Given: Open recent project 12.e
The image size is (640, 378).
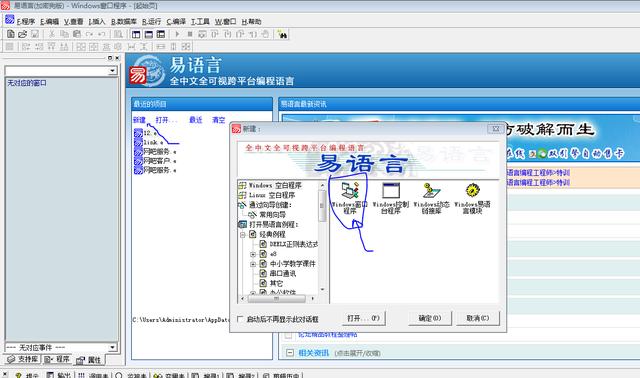Looking at the screenshot, I should (x=145, y=133).
